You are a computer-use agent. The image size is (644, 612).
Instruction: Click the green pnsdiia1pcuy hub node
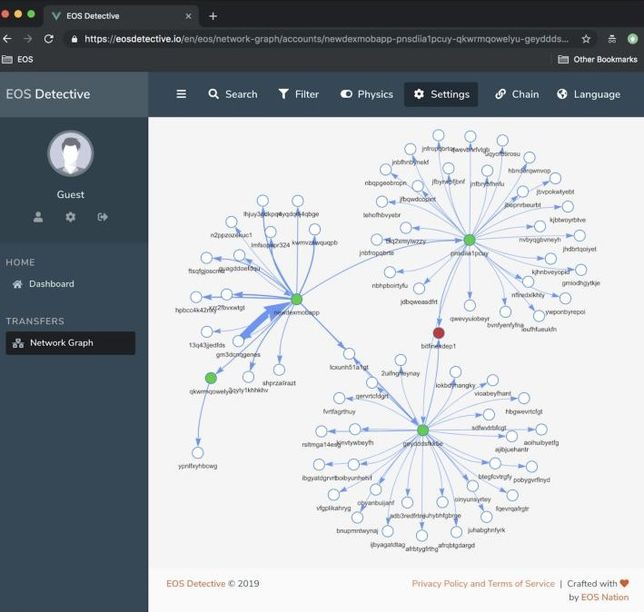[469, 240]
